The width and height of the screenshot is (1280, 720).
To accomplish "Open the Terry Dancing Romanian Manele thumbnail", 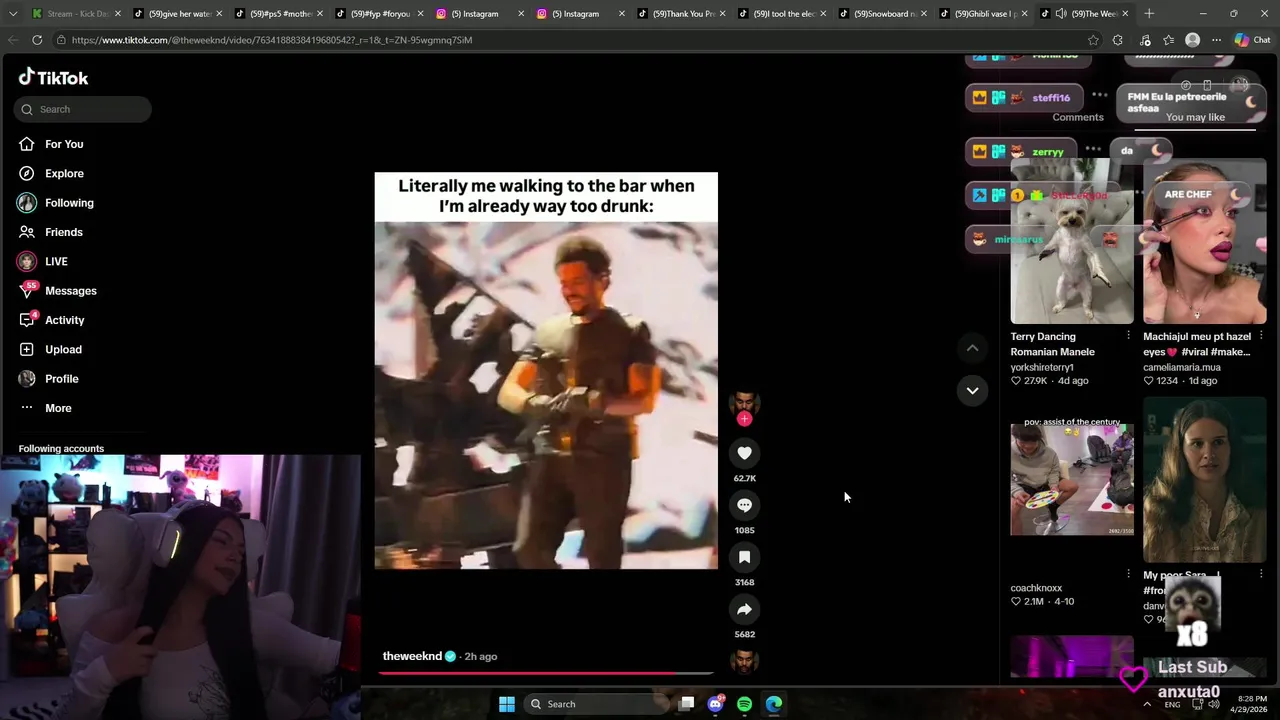I will pyautogui.click(x=1072, y=241).
